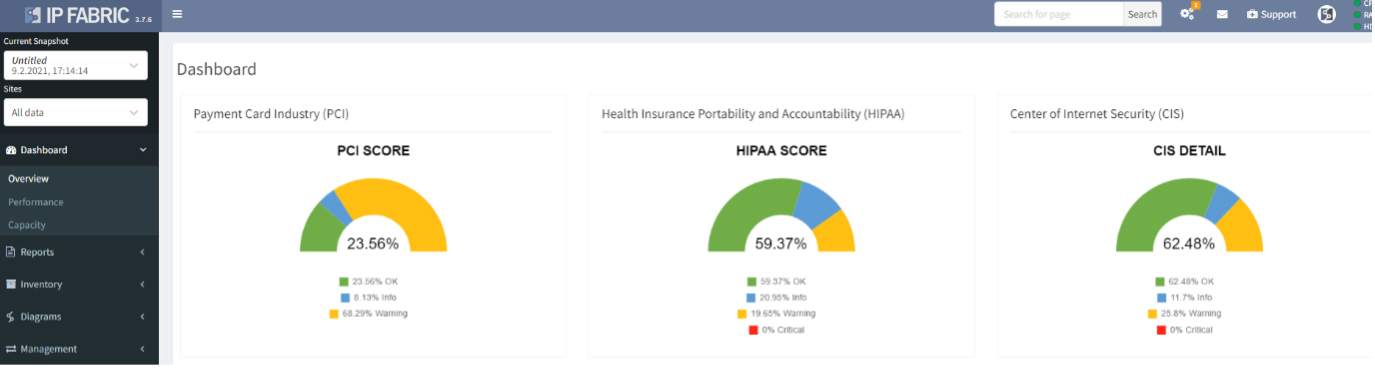1375x369 pixels.
Task: Click the Management arrows icon
Action: tap(11, 349)
